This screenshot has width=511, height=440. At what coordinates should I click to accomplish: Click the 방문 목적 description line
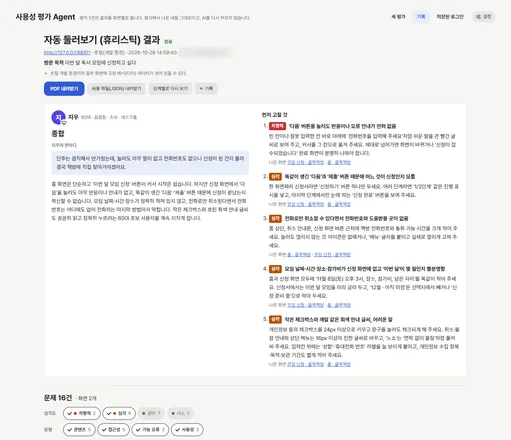tap(90, 63)
